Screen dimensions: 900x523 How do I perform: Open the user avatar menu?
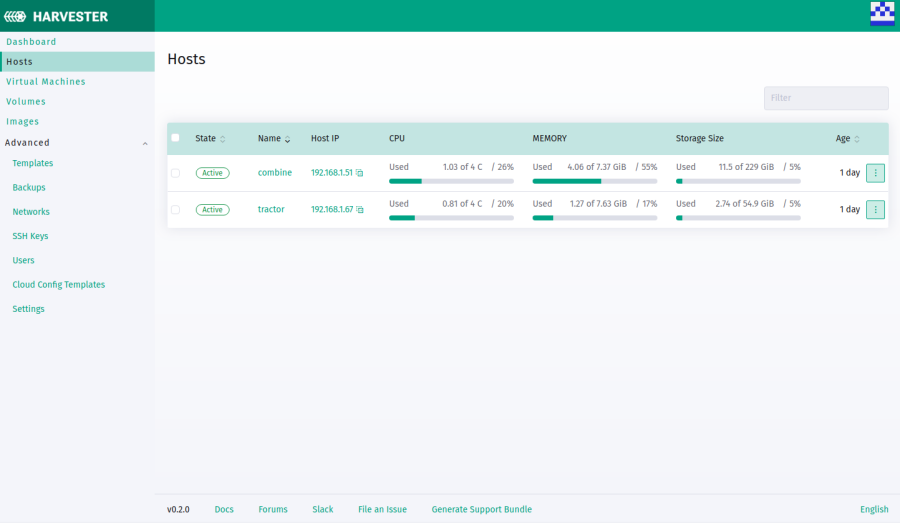point(882,14)
